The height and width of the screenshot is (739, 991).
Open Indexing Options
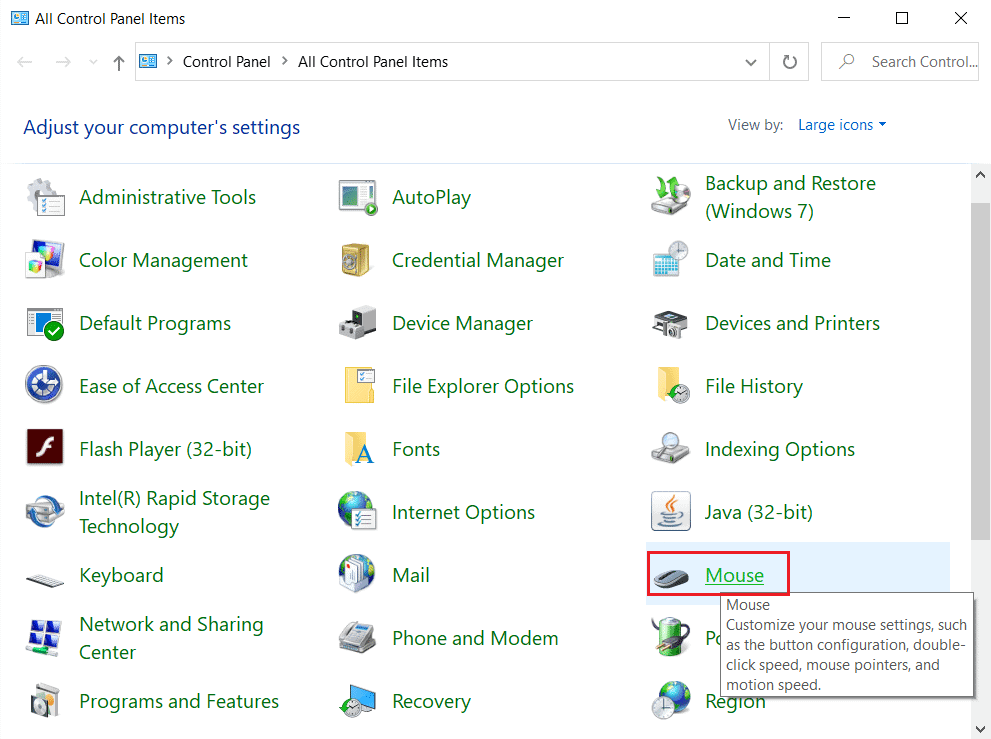point(780,449)
